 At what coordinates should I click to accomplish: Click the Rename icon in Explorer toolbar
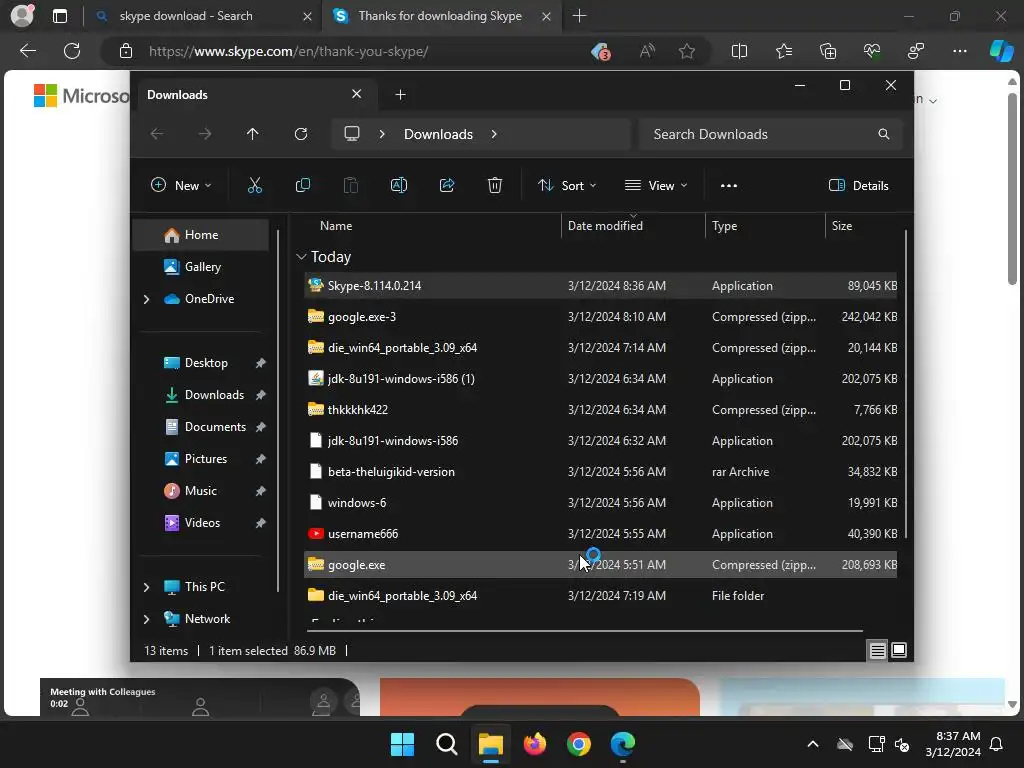[x=398, y=185]
